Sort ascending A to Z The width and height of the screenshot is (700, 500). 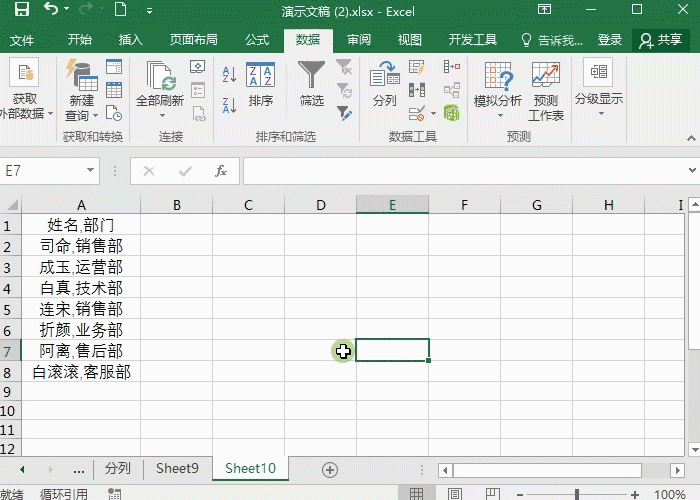229,75
